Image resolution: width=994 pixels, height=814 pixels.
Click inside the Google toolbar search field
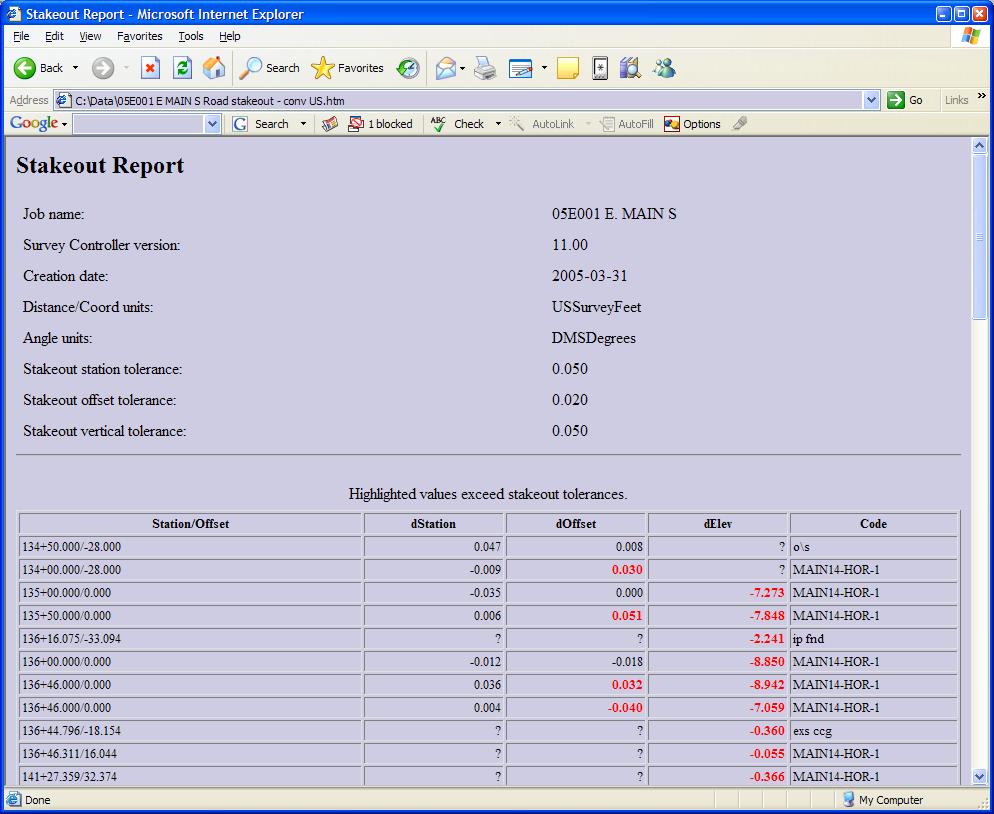click(x=138, y=124)
